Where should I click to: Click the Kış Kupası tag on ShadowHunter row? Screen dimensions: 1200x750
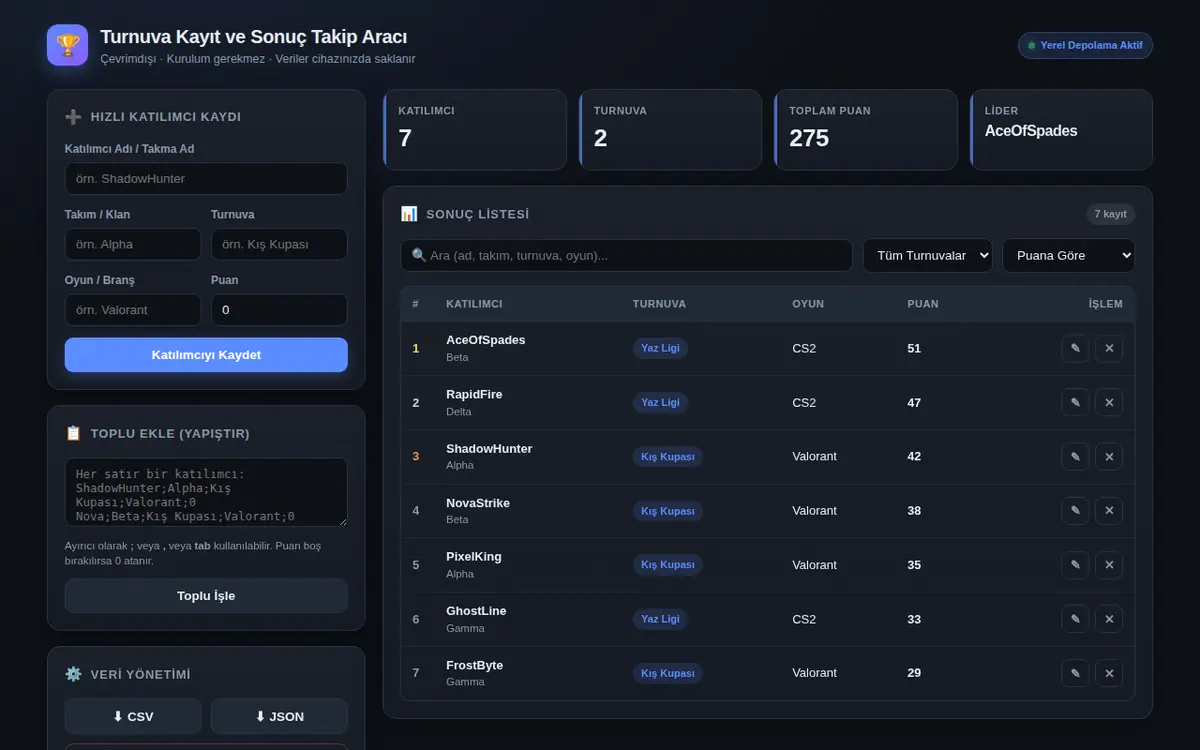tap(668, 456)
